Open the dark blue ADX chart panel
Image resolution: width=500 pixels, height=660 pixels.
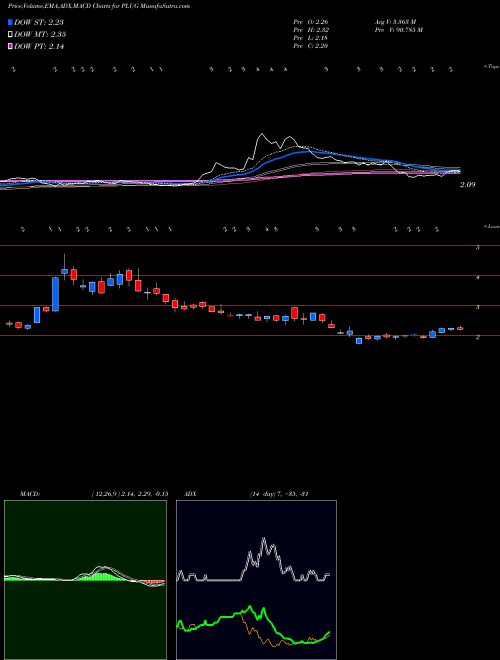tap(256, 580)
